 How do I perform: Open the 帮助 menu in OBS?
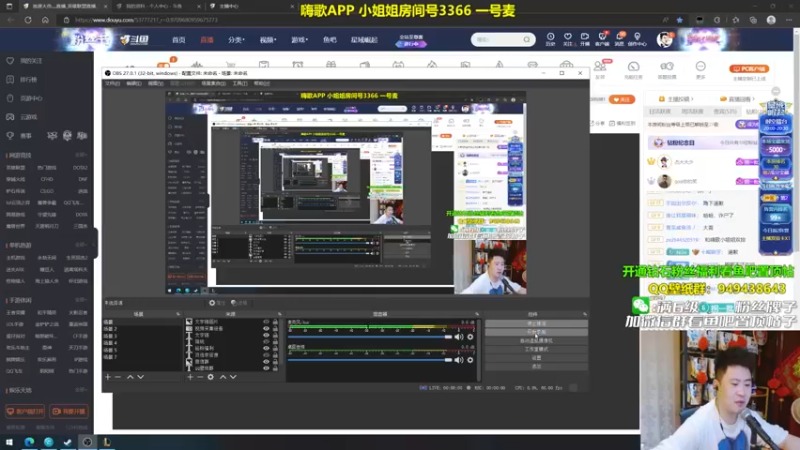pyautogui.click(x=262, y=83)
